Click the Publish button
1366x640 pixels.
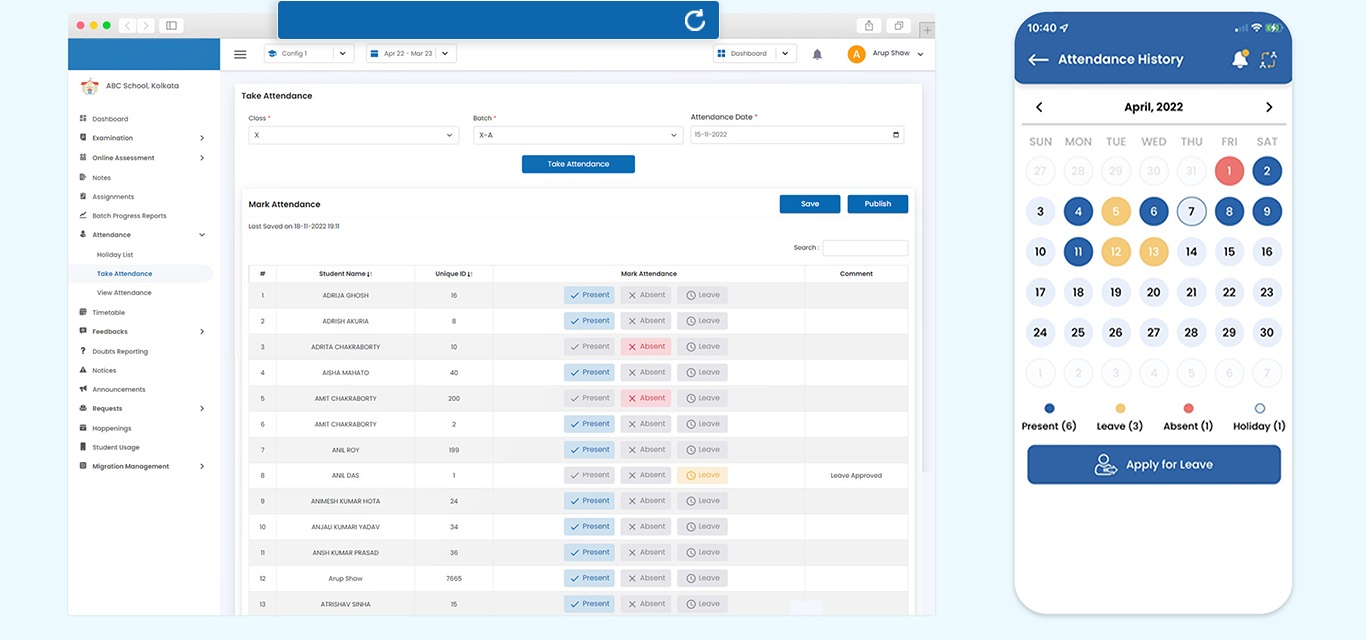(877, 204)
